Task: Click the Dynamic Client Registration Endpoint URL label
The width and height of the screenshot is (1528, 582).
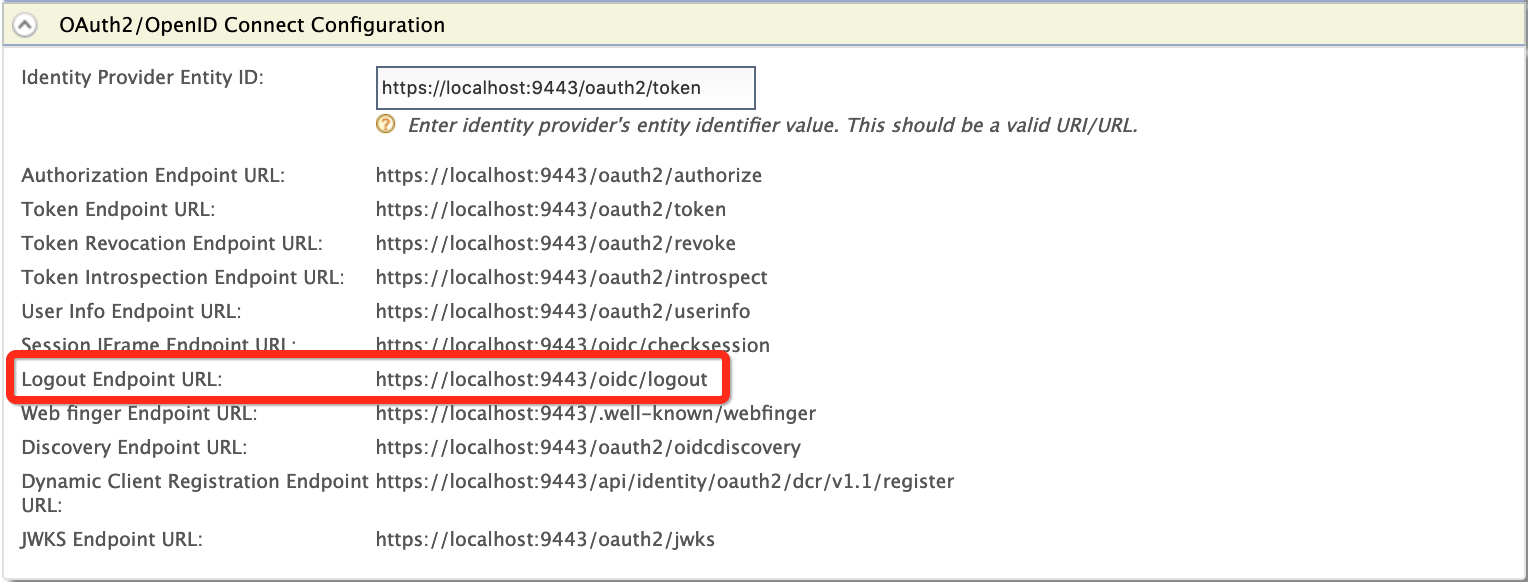Action: [195, 493]
